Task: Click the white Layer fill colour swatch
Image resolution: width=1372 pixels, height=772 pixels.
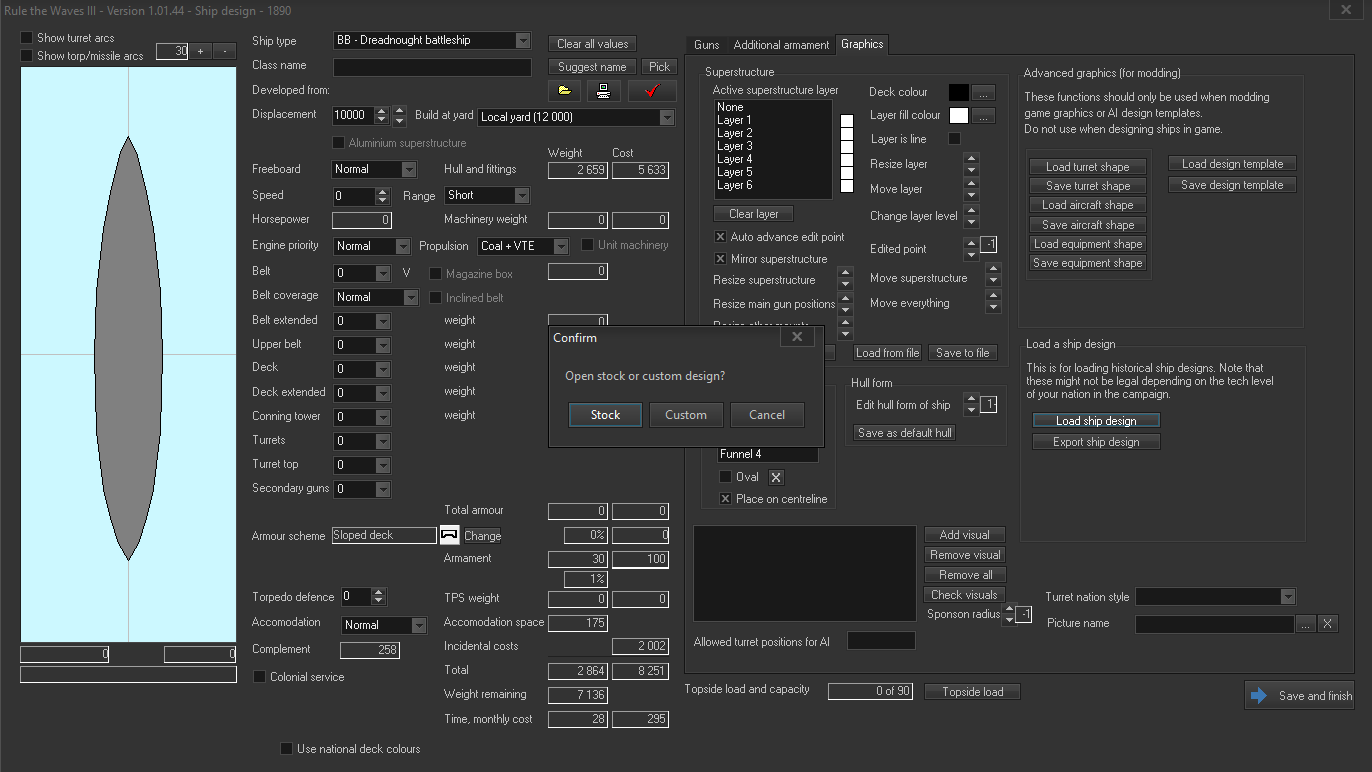Action: click(x=959, y=116)
